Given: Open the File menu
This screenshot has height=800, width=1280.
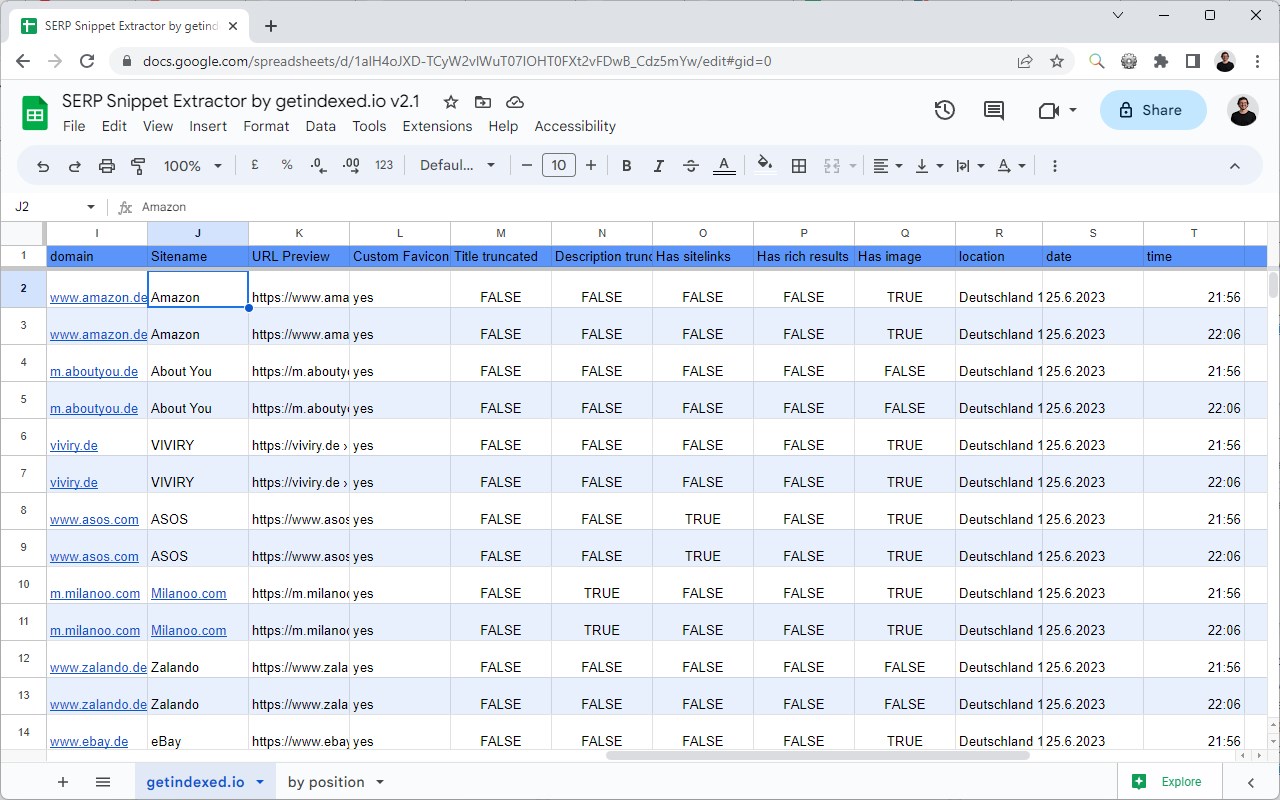Looking at the screenshot, I should click(74, 126).
